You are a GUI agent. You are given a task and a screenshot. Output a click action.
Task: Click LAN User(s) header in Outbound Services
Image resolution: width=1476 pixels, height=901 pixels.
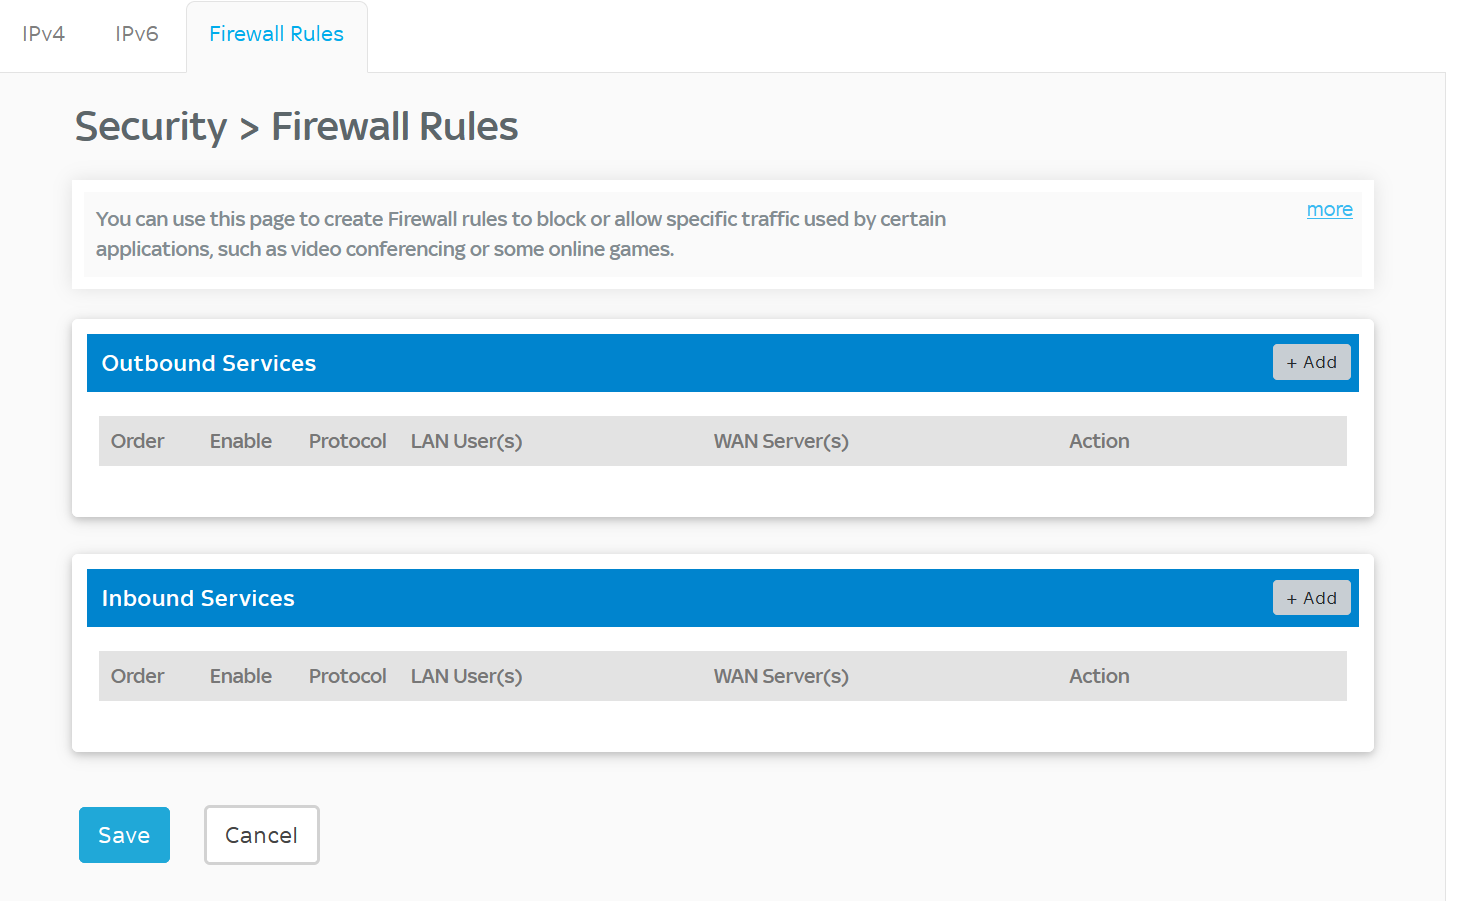point(466,441)
